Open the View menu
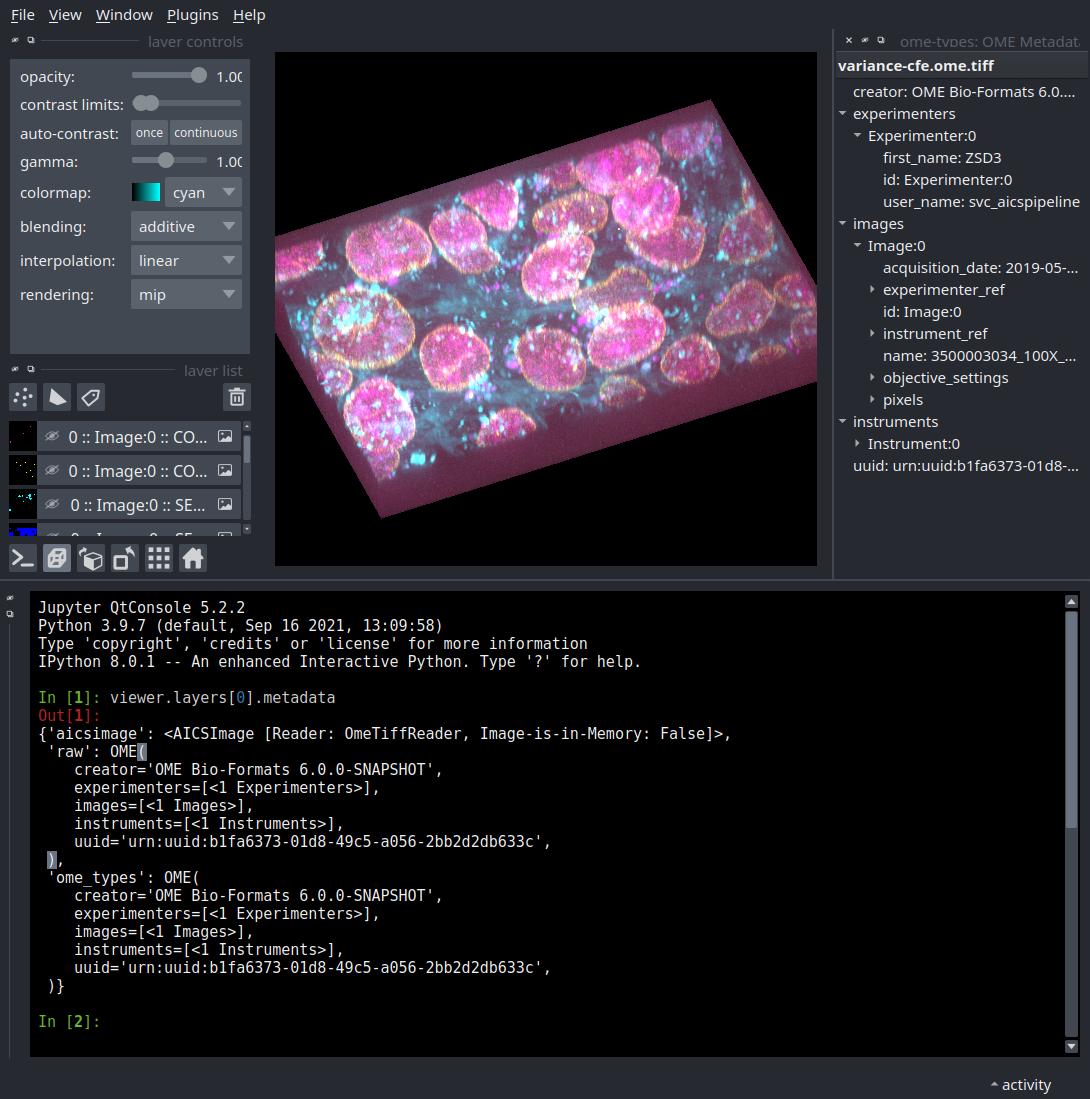The width and height of the screenshot is (1090, 1099). pos(65,14)
